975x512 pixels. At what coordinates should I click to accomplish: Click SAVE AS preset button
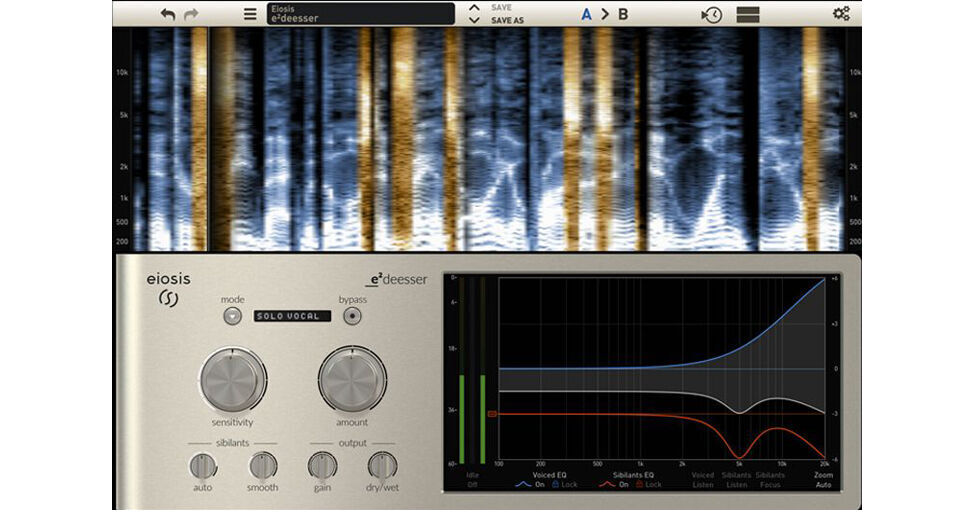(507, 21)
